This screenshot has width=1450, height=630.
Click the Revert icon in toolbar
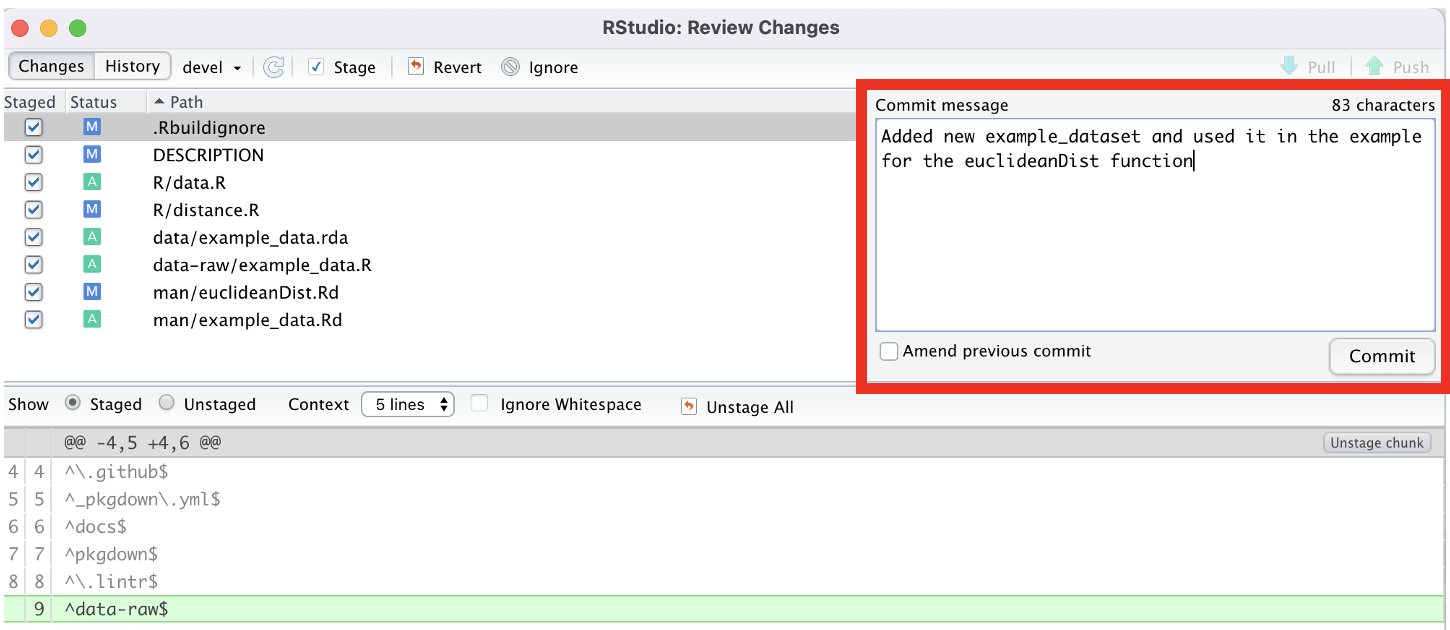coord(416,67)
